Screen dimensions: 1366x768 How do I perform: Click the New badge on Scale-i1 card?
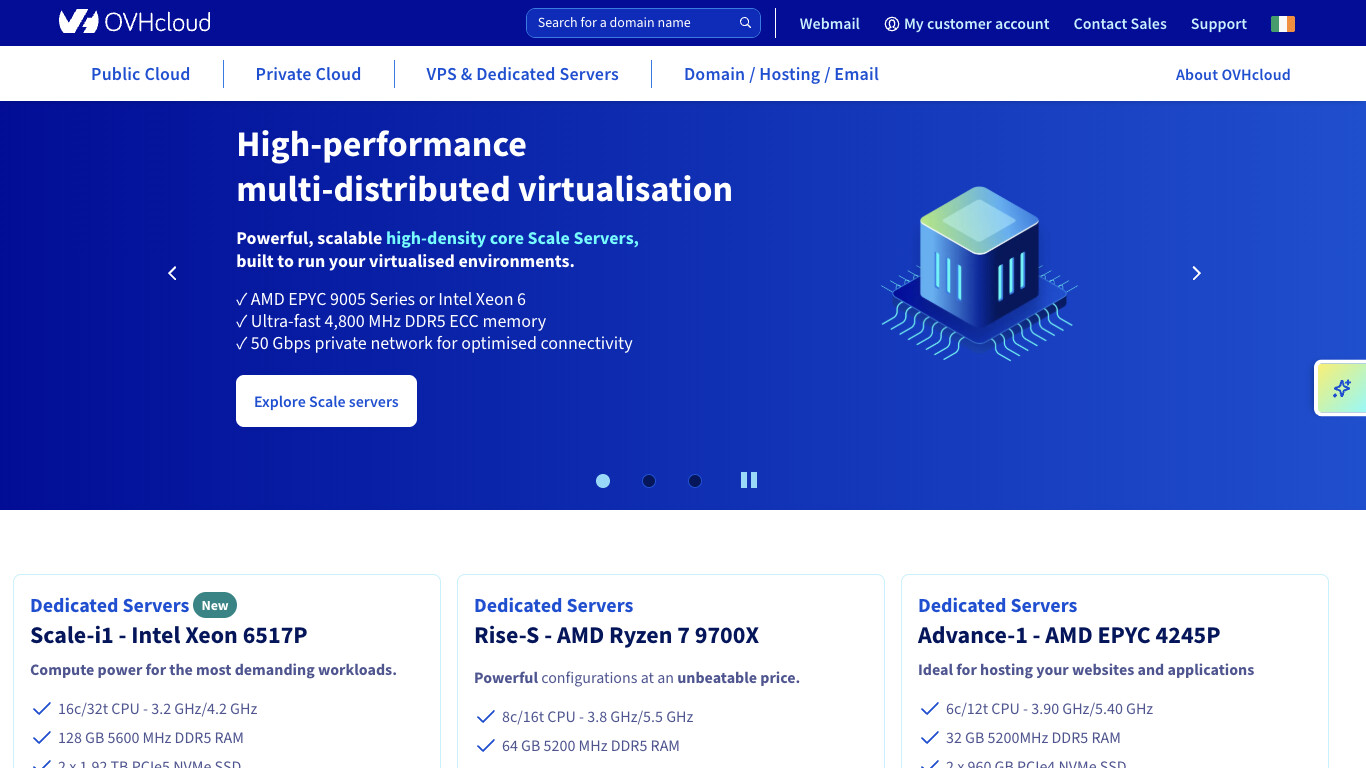(x=215, y=605)
